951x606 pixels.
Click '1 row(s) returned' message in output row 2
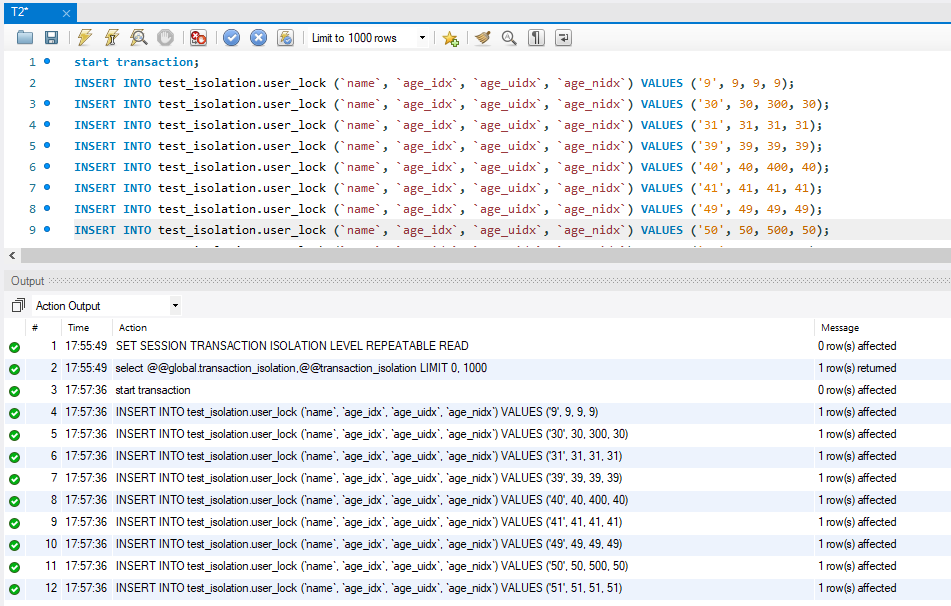pyautogui.click(x=857, y=368)
